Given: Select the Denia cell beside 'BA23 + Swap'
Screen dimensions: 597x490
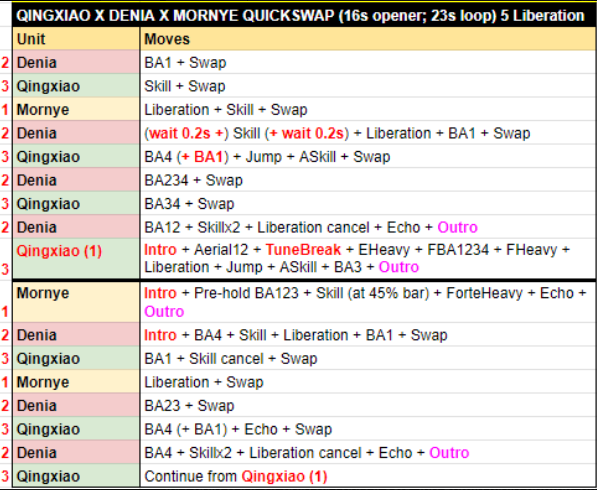Looking at the screenshot, I should click(76, 405).
